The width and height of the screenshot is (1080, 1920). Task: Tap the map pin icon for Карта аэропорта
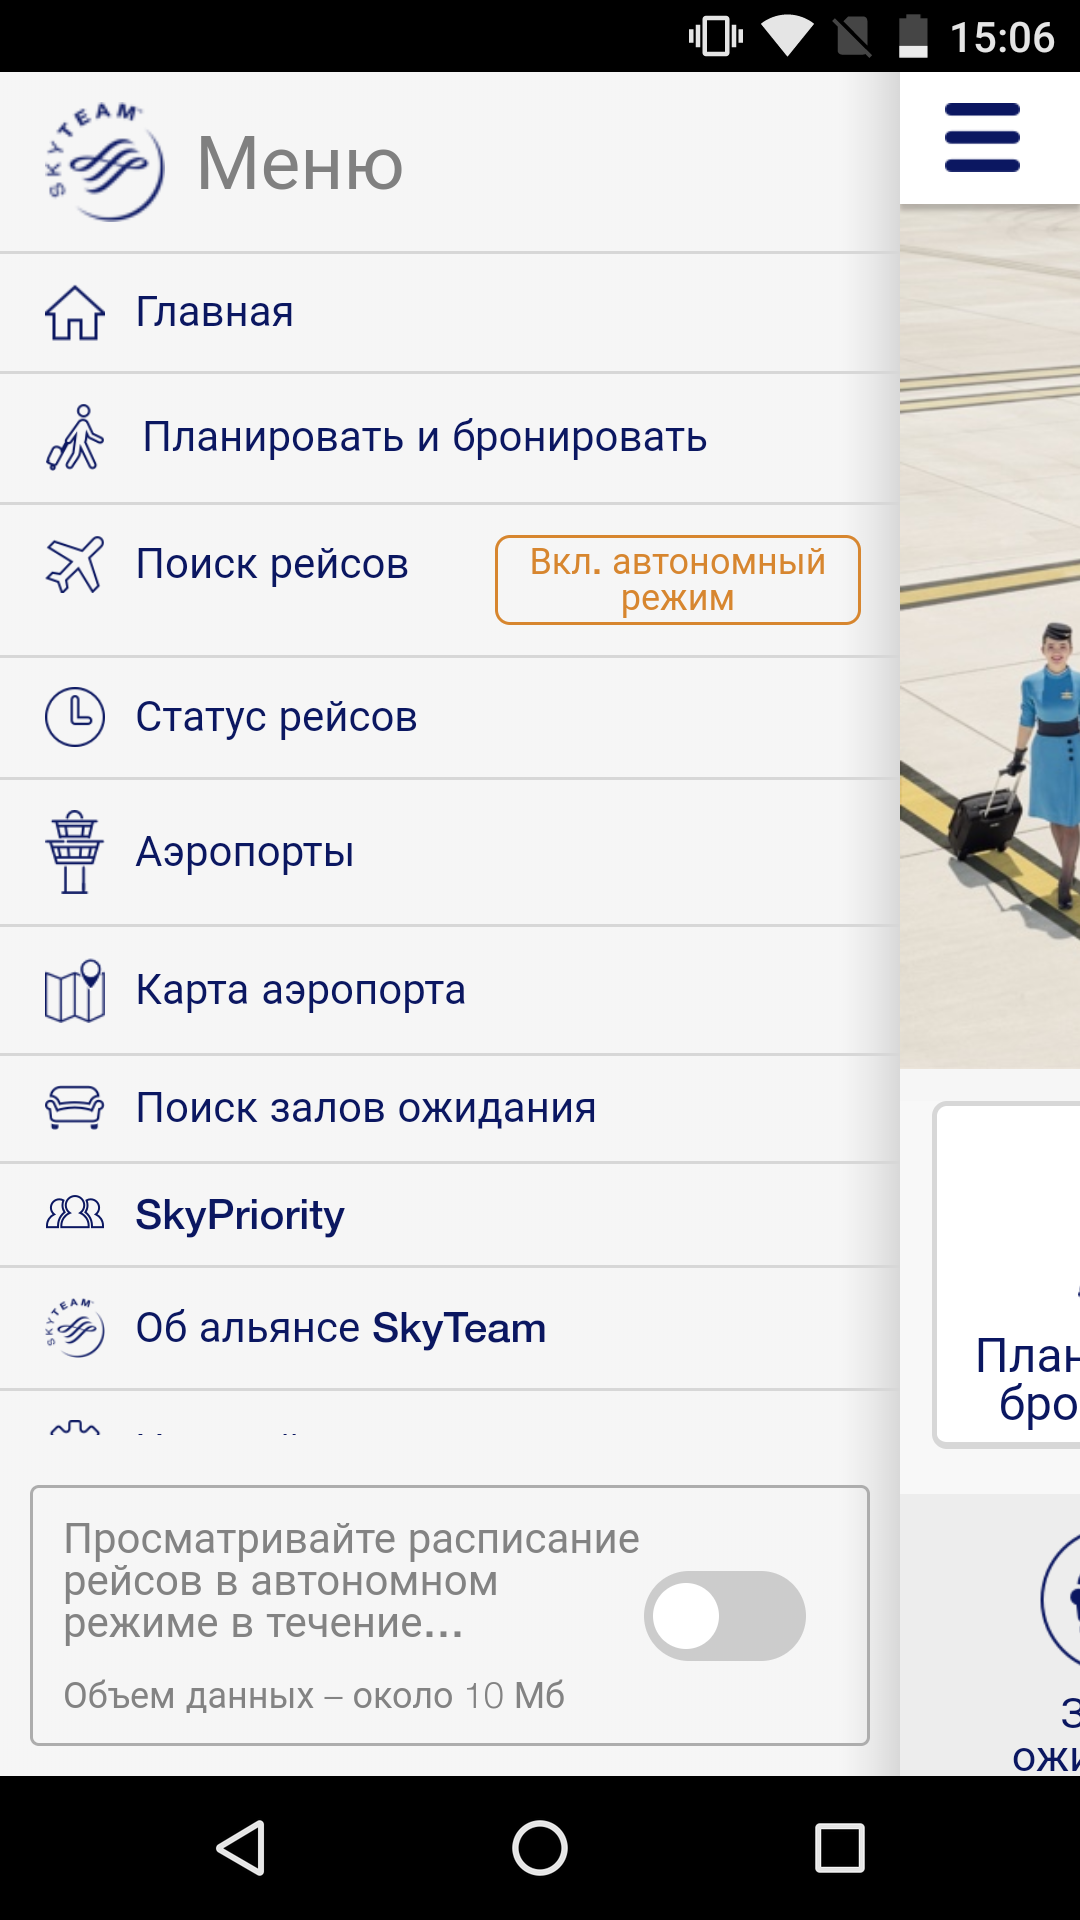[75, 990]
